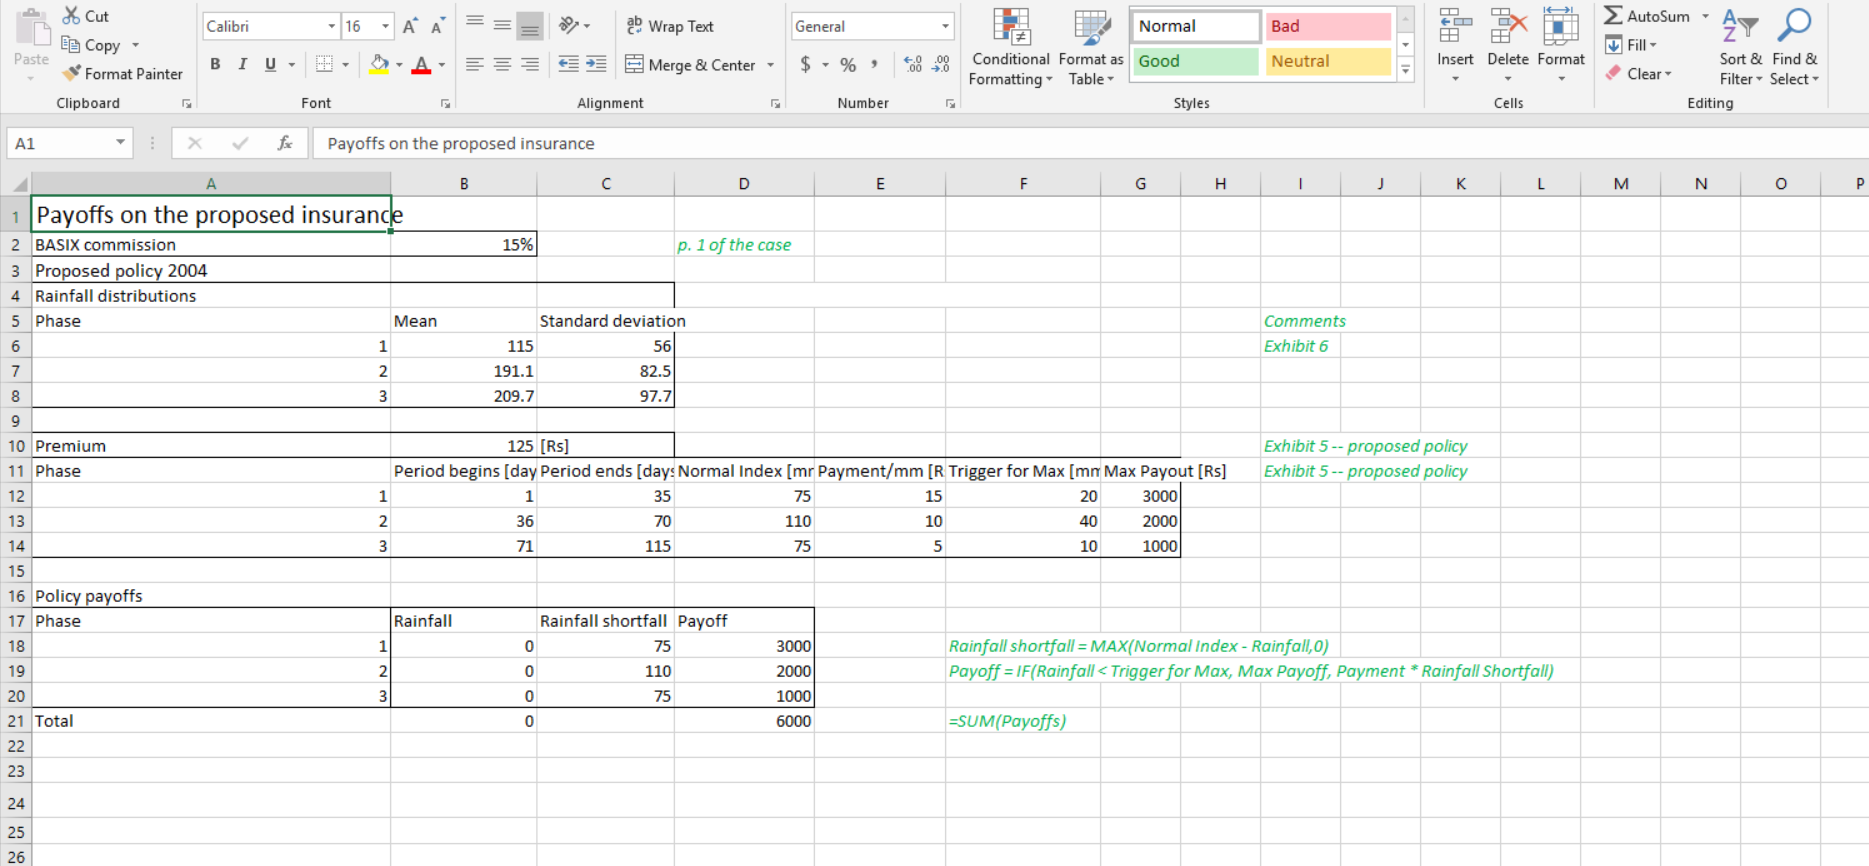Open text orientation options
The height and width of the screenshot is (866, 1869).
(574, 26)
